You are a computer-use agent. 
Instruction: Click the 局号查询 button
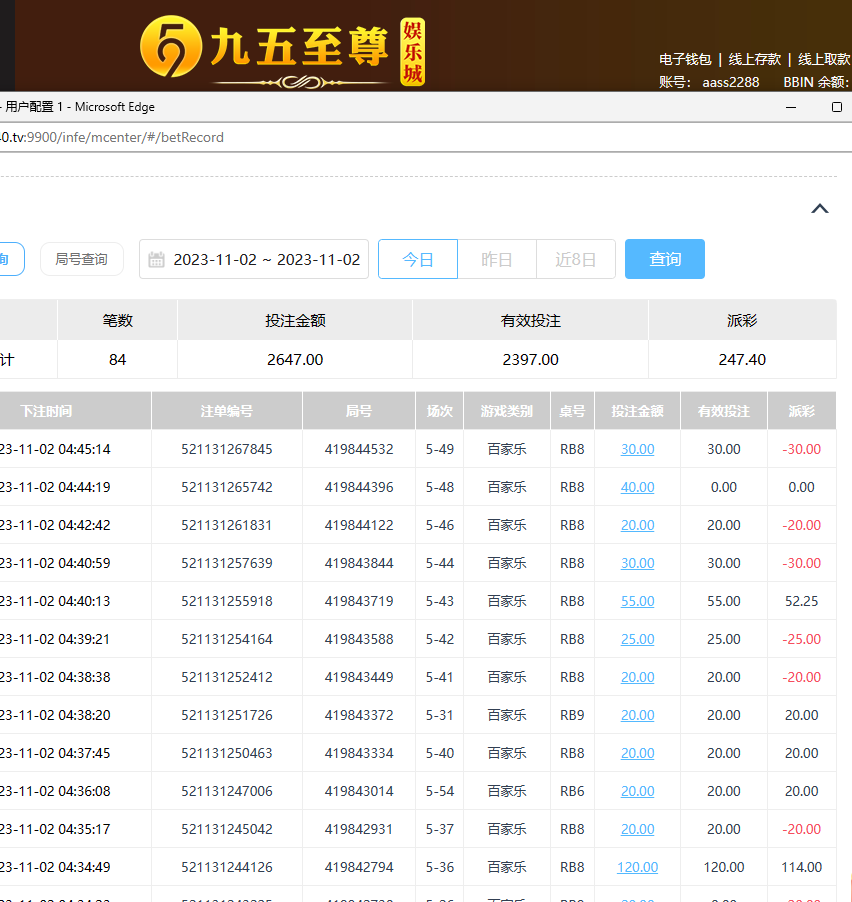coord(81,260)
